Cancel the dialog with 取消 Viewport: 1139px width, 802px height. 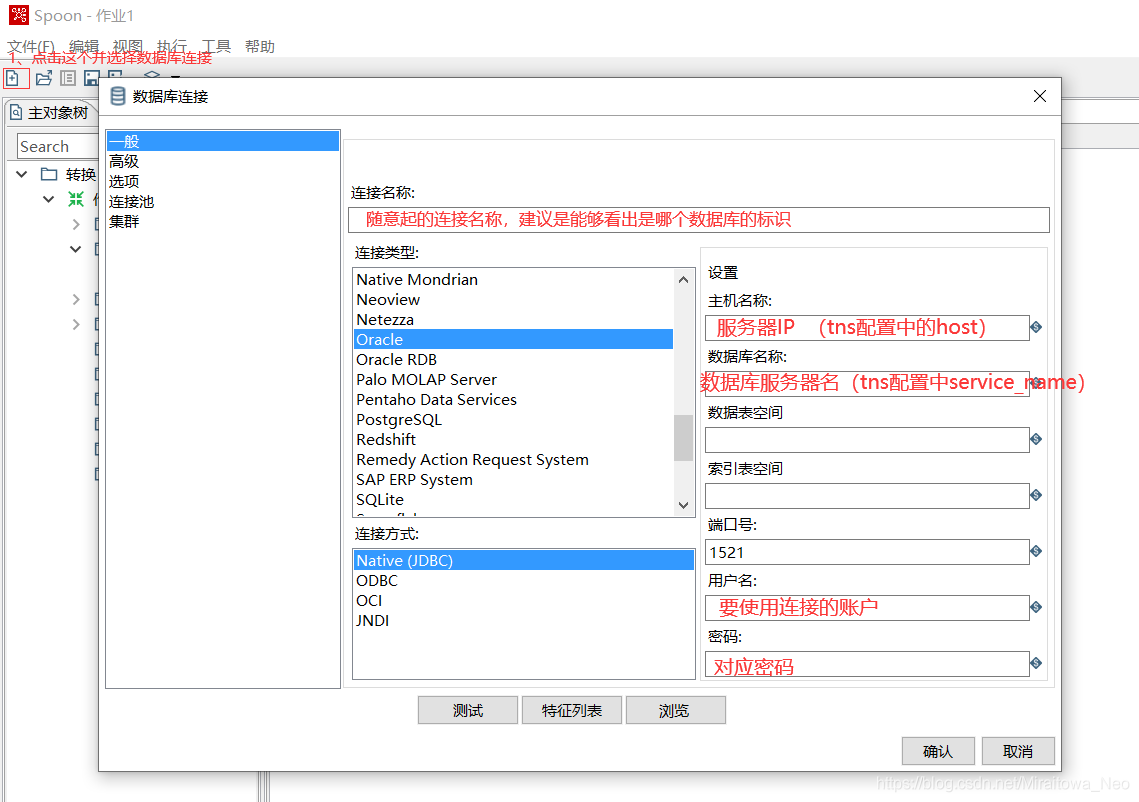[x=1018, y=751]
